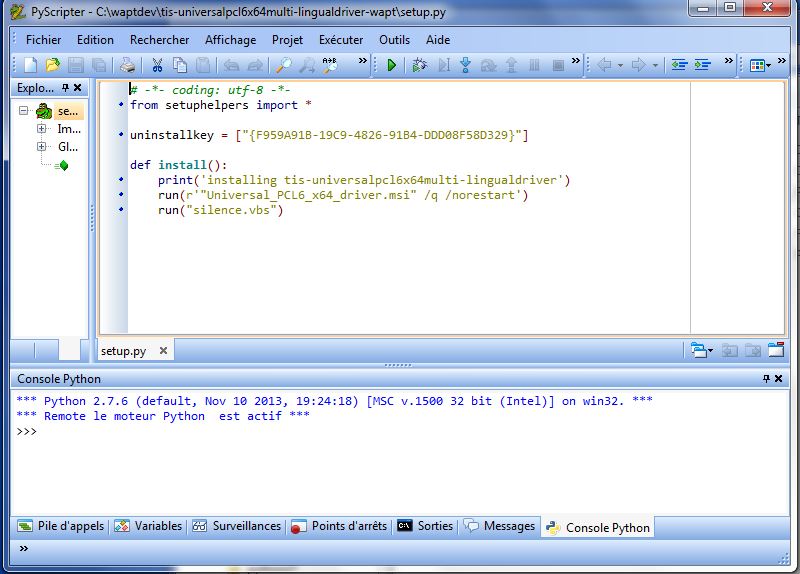The height and width of the screenshot is (574, 800).
Task: Close the Console Python panel
Action: pyautogui.click(x=779, y=379)
